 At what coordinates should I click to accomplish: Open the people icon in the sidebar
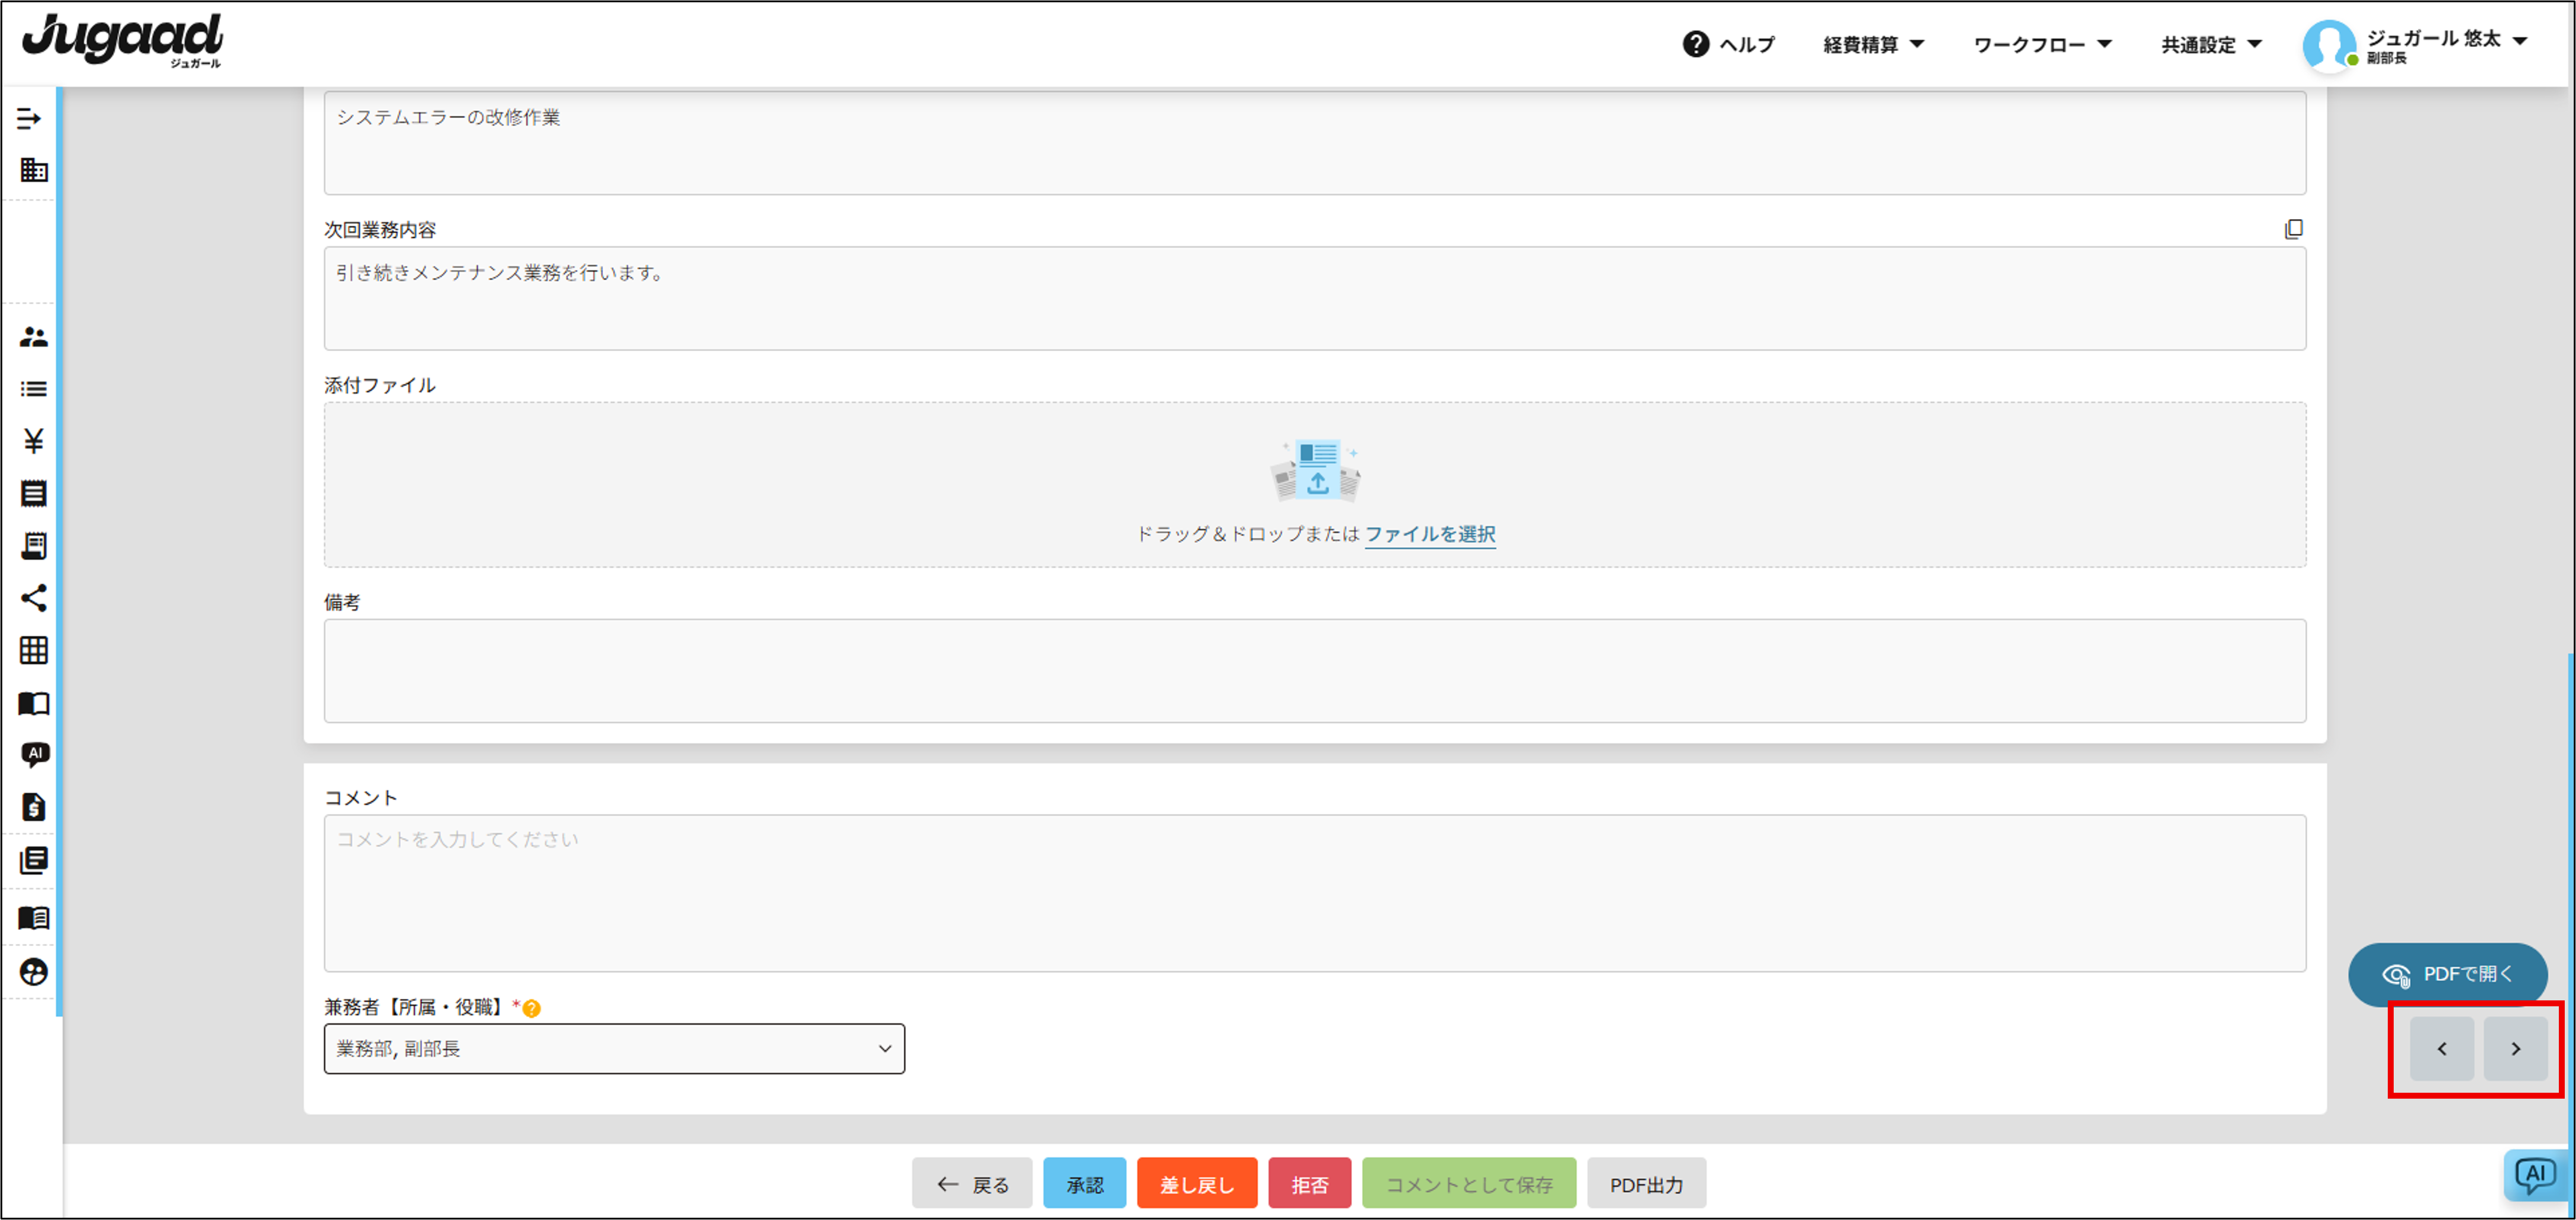click(33, 337)
